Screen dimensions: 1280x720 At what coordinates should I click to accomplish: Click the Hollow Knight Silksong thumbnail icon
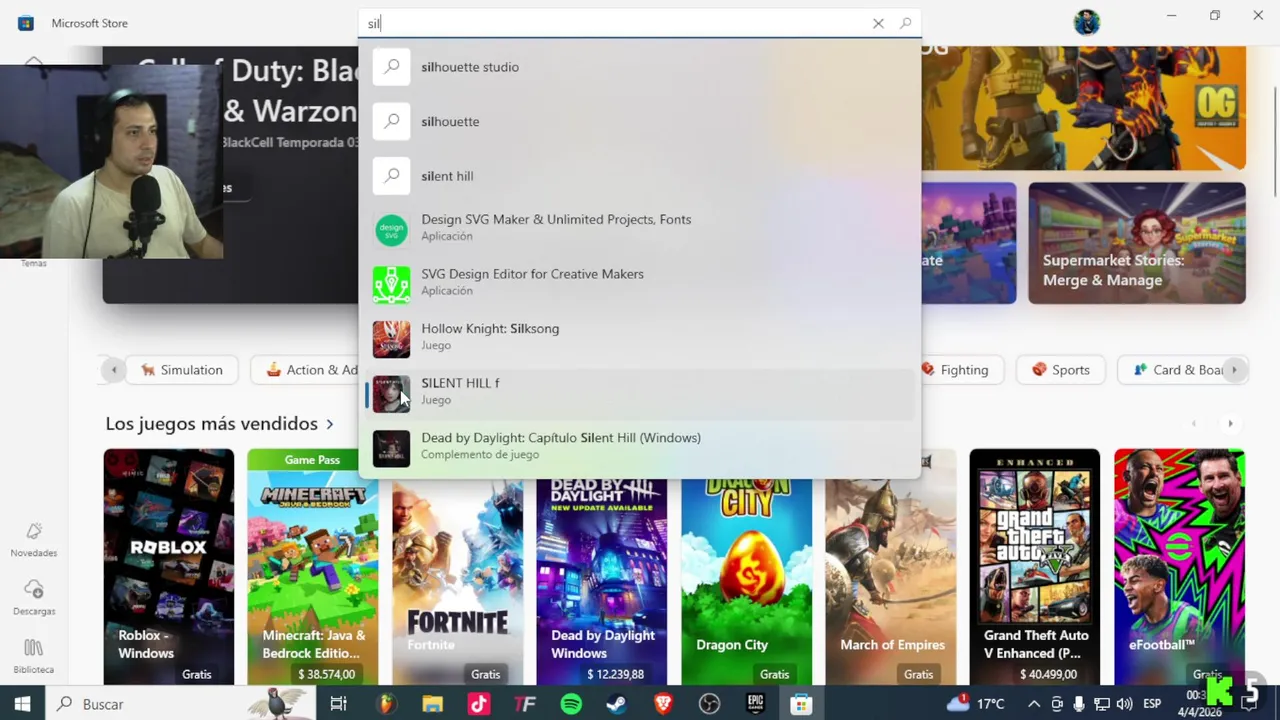coord(391,339)
